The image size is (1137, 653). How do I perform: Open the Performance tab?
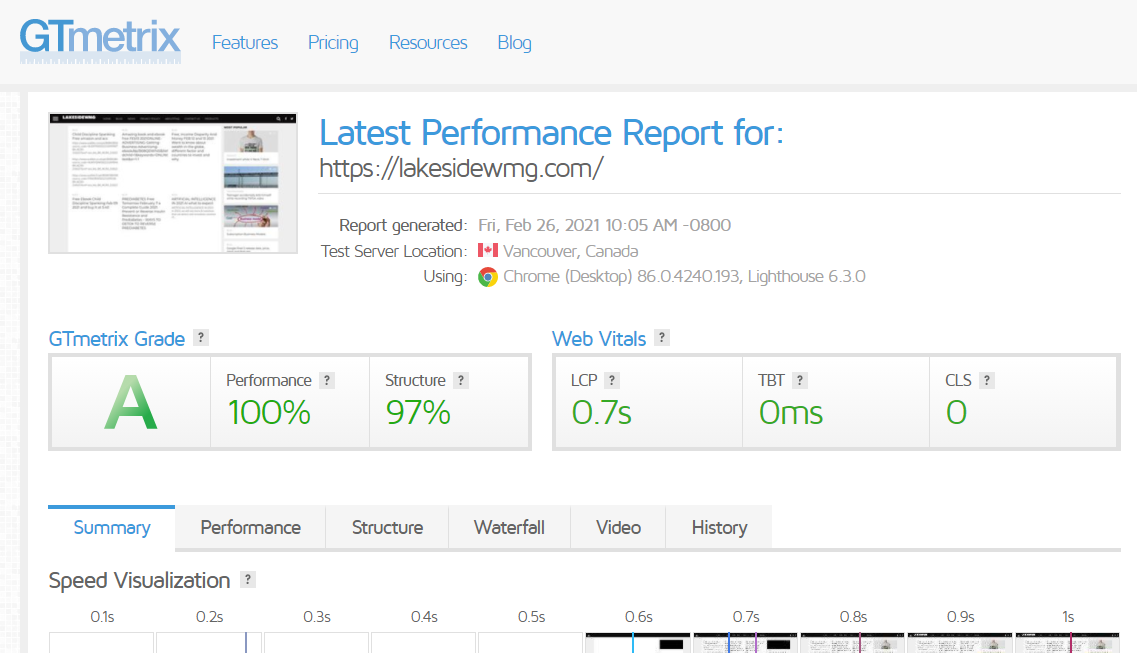[249, 527]
